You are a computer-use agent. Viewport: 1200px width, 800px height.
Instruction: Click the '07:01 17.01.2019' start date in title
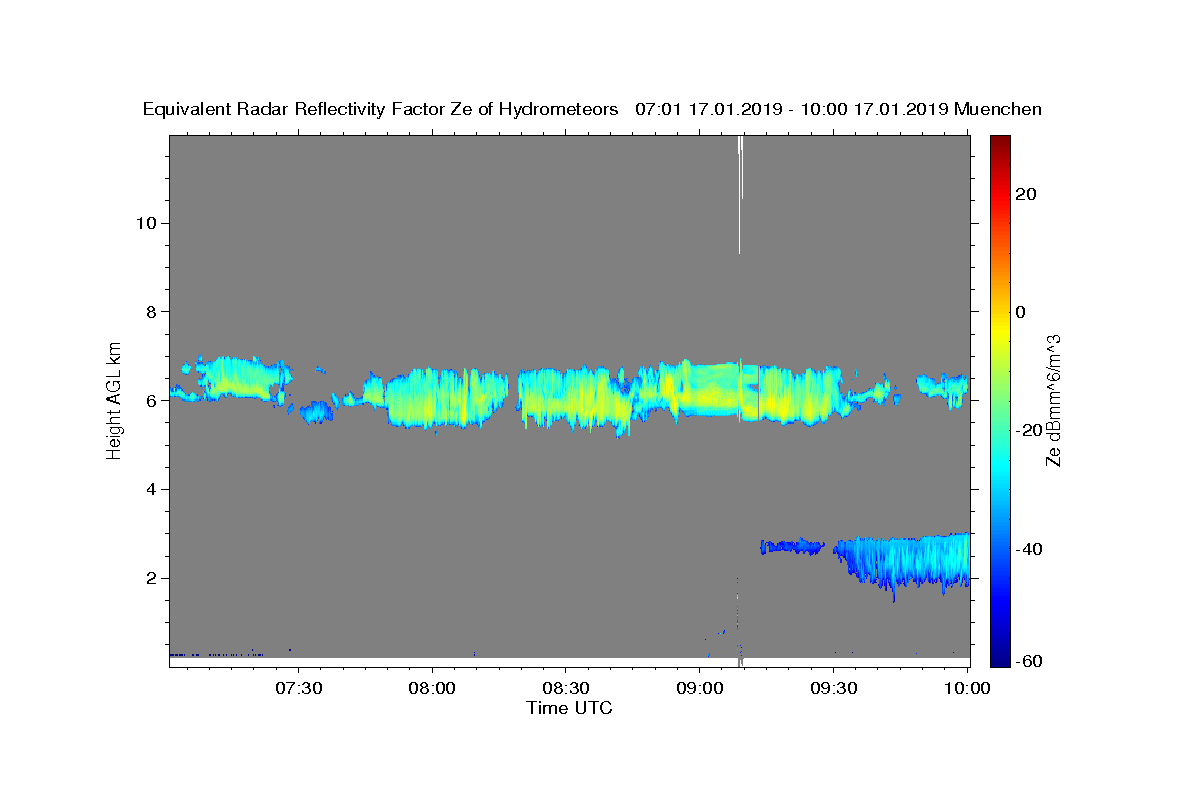[707, 109]
